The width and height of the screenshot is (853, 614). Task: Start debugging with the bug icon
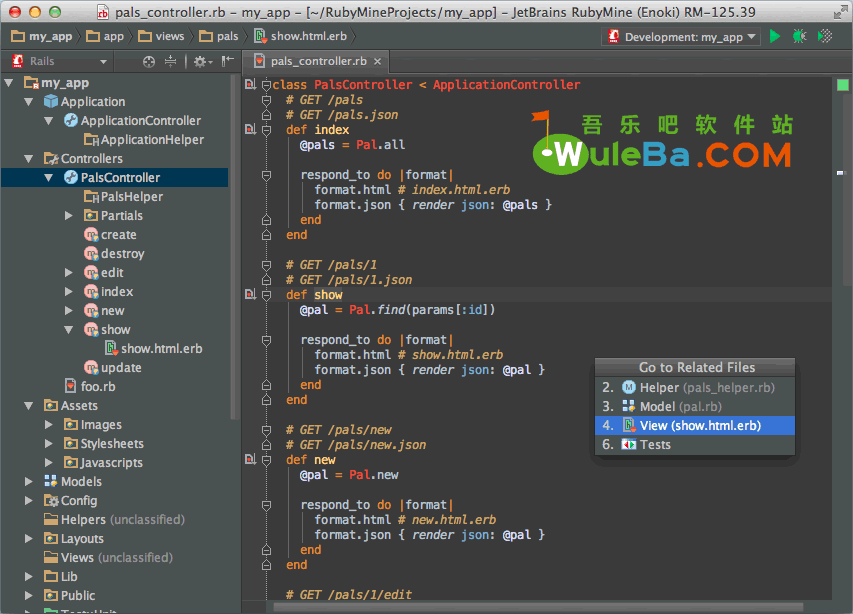click(800, 36)
